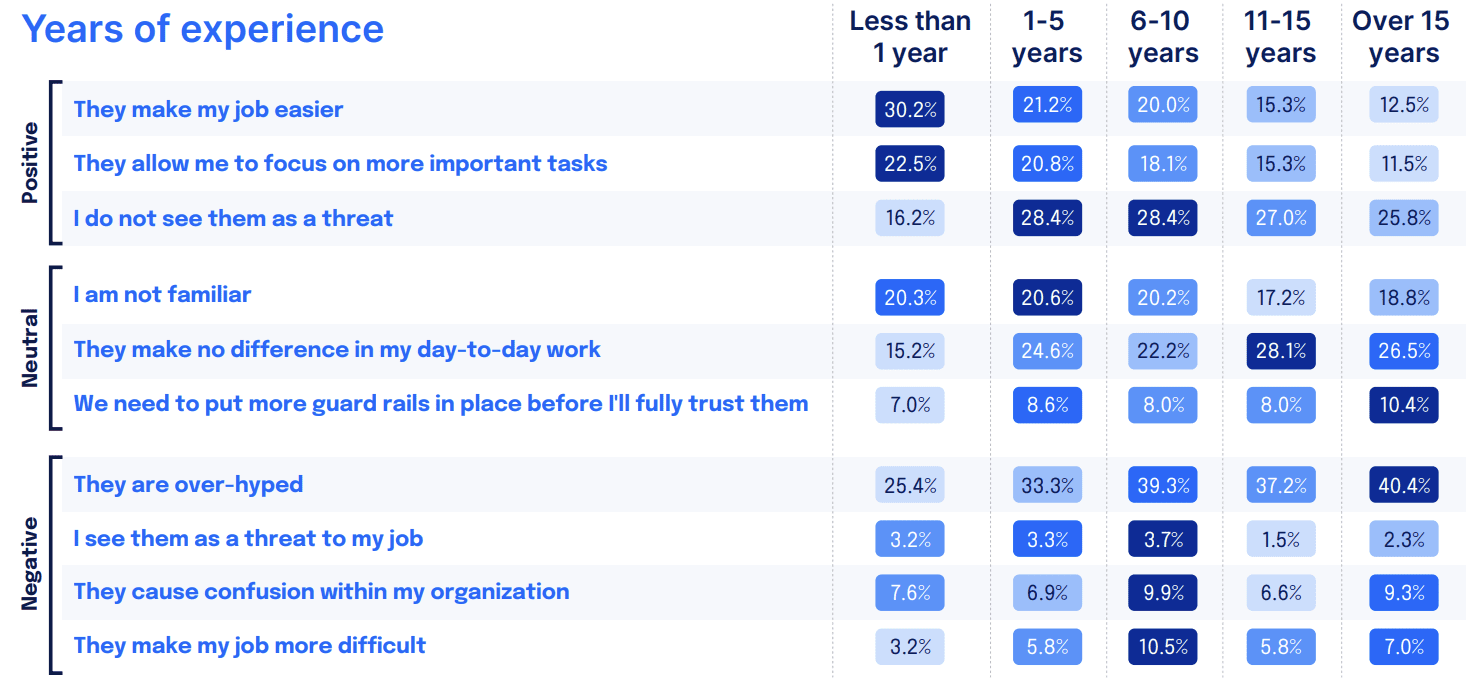The height and width of the screenshot is (690, 1478).
Task: Click the "Negative" vertical group label
Action: [x=31, y=564]
